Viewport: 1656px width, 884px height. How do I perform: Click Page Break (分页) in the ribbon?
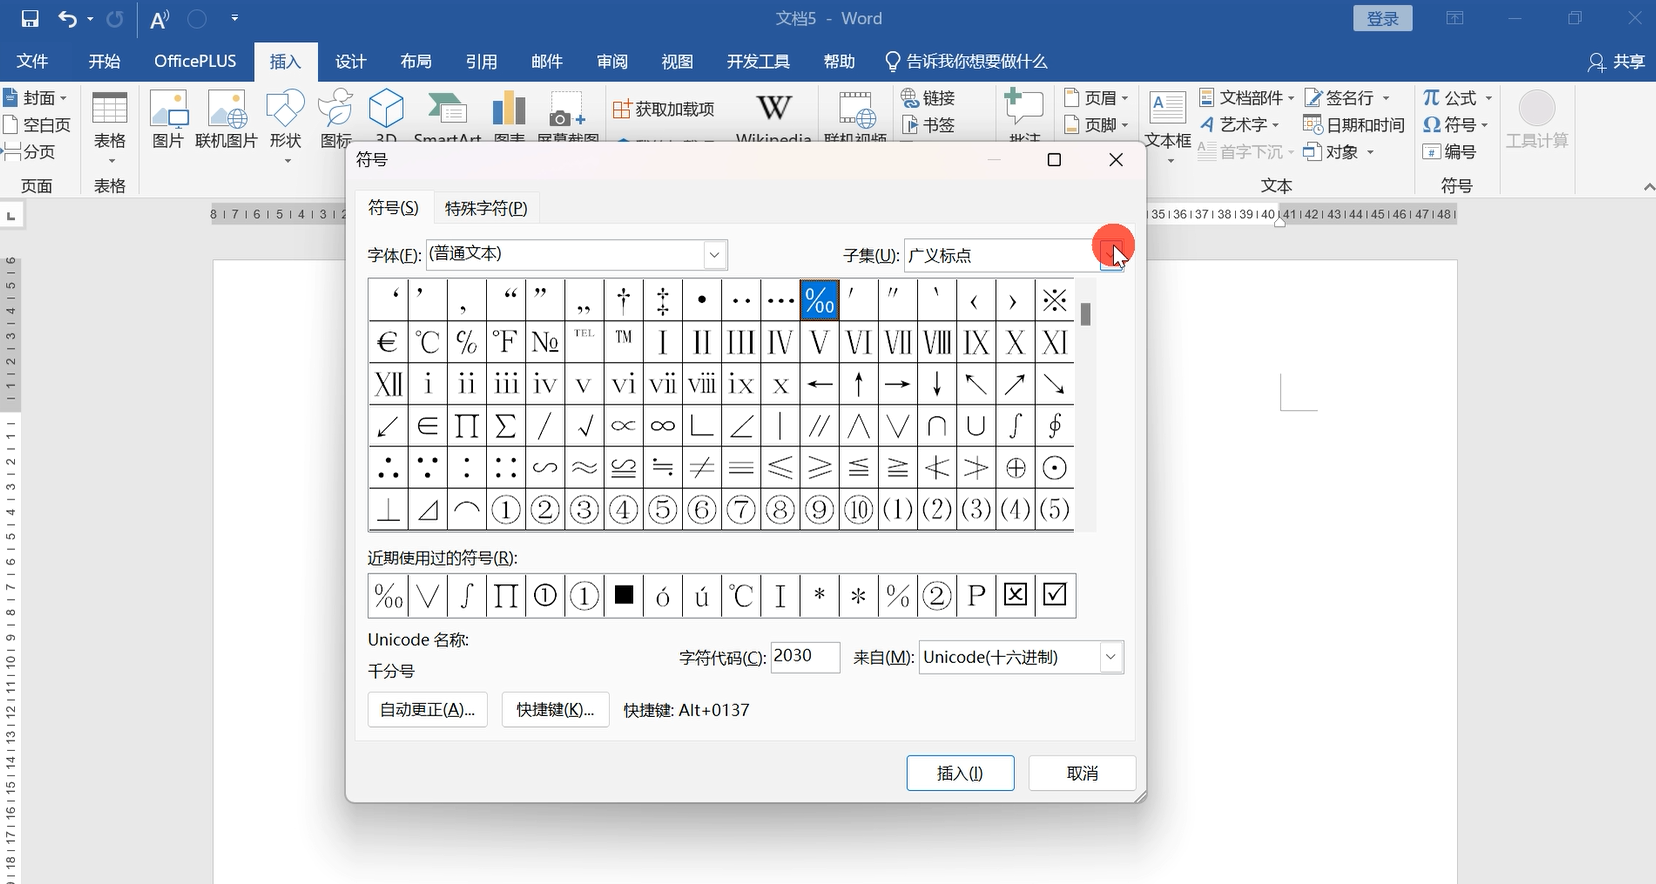[29, 152]
